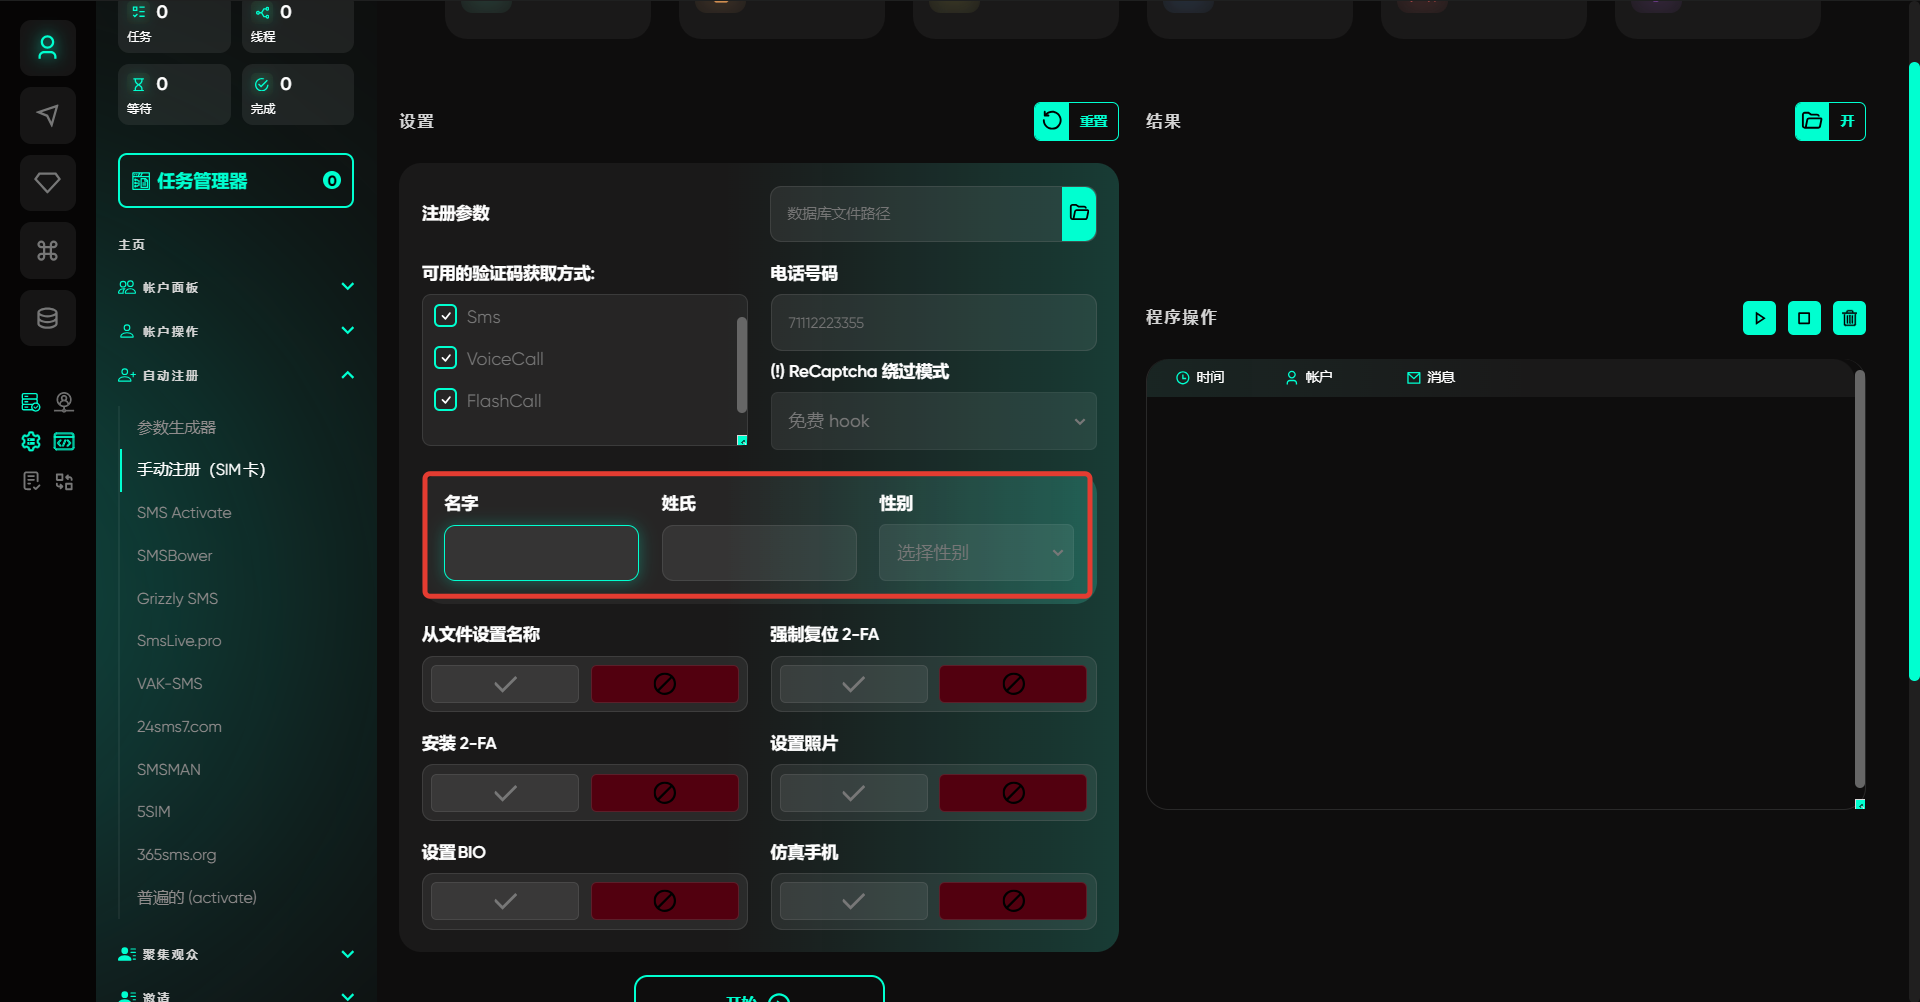Click the 电话号码 phone number input field
The width and height of the screenshot is (1920, 1002).
tap(932, 322)
